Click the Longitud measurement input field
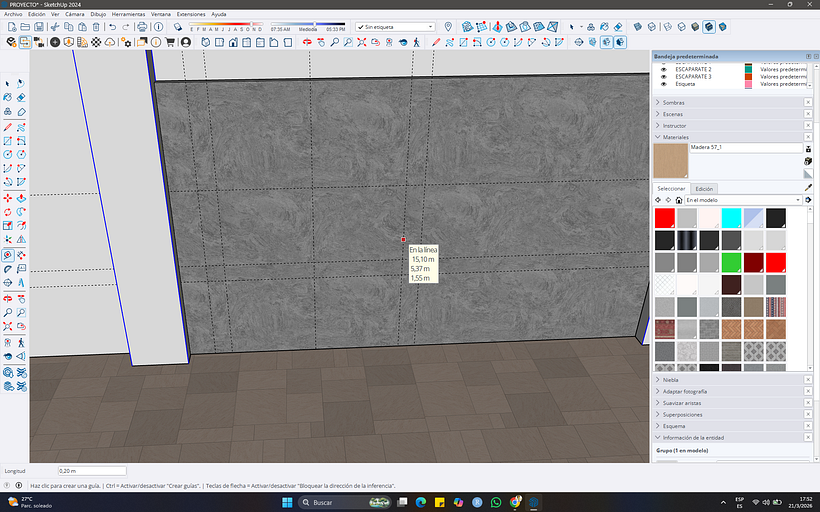This screenshot has height=512, width=820. pyautogui.click(x=92, y=471)
